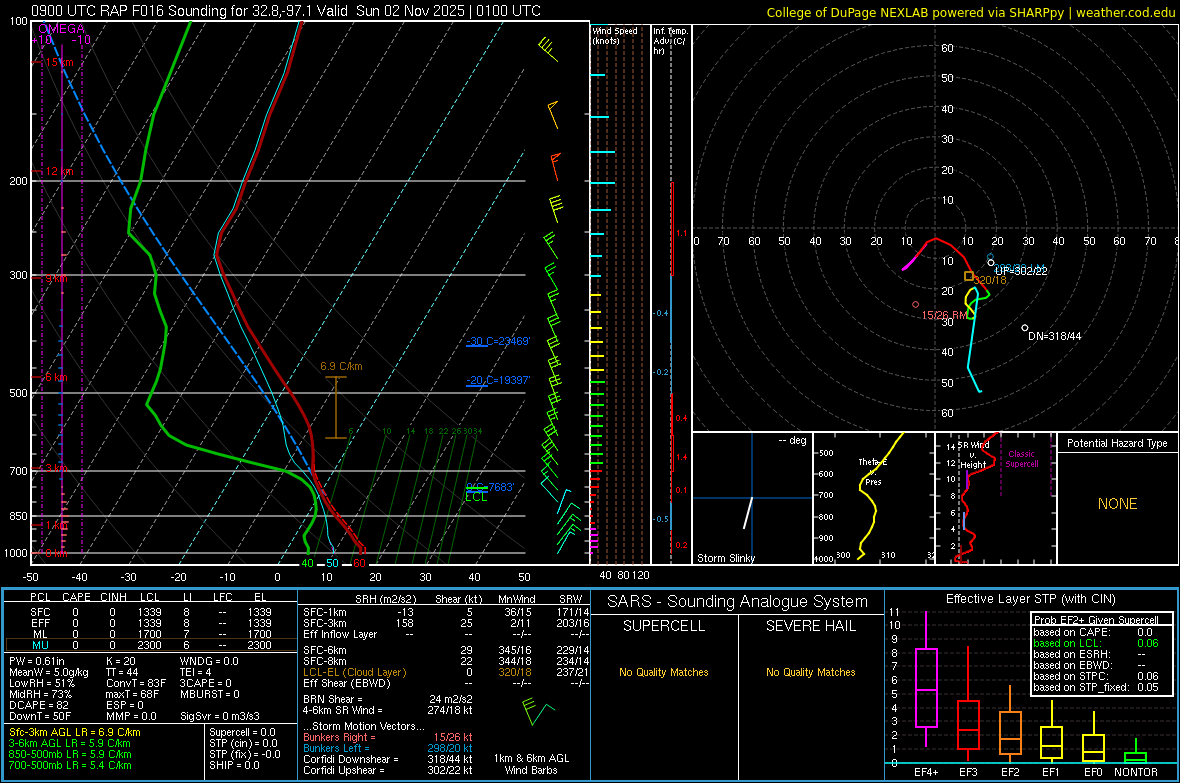This screenshot has width=1180, height=783.
Task: Click the '15/26 RM' hodograph label
Action: pyautogui.click(x=944, y=315)
